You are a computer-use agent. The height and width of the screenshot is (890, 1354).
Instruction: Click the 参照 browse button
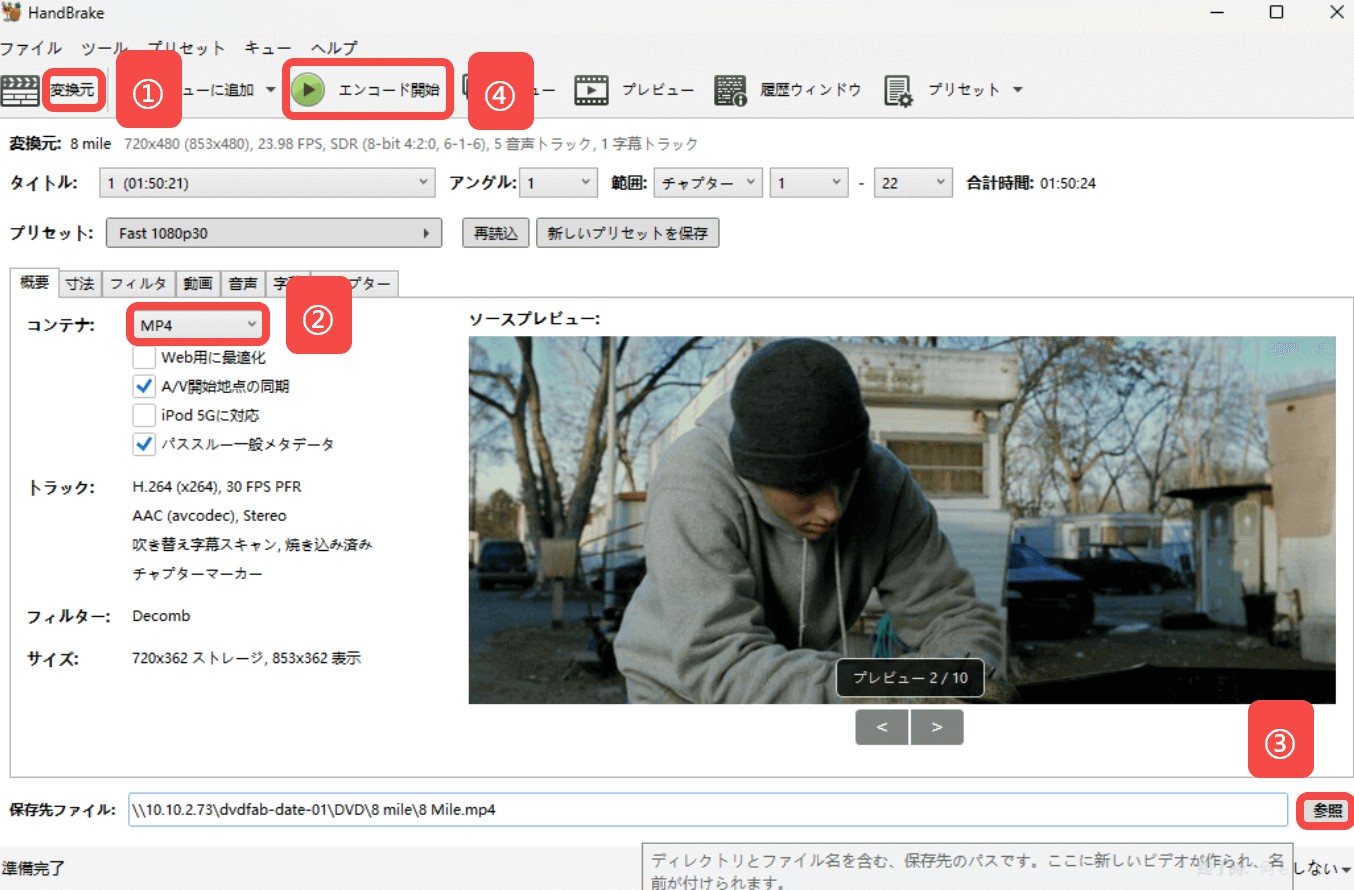click(1328, 811)
